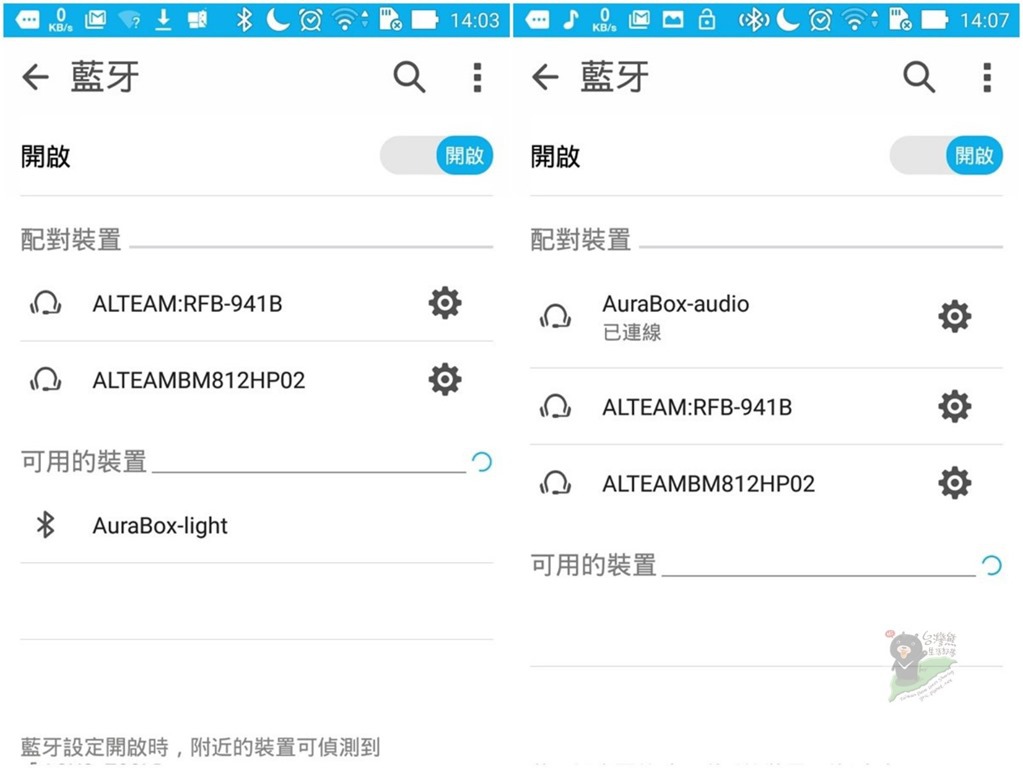1023x768 pixels.
Task: Tap headset icon beside right ALTEAMBM812HP02
Action: (x=555, y=484)
